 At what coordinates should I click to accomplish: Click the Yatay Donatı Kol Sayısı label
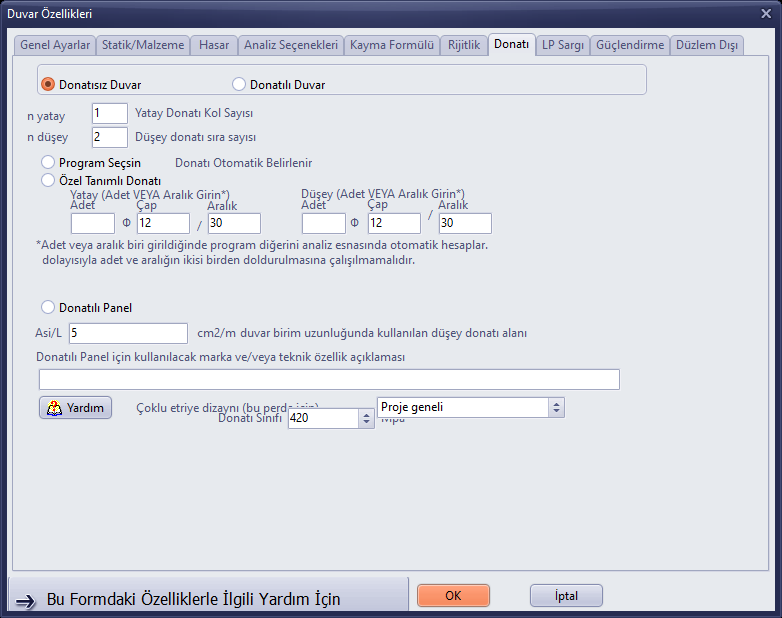(x=194, y=113)
